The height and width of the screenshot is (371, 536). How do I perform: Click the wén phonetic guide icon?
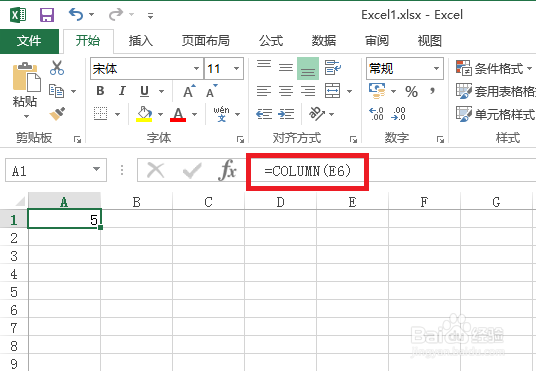click(222, 114)
